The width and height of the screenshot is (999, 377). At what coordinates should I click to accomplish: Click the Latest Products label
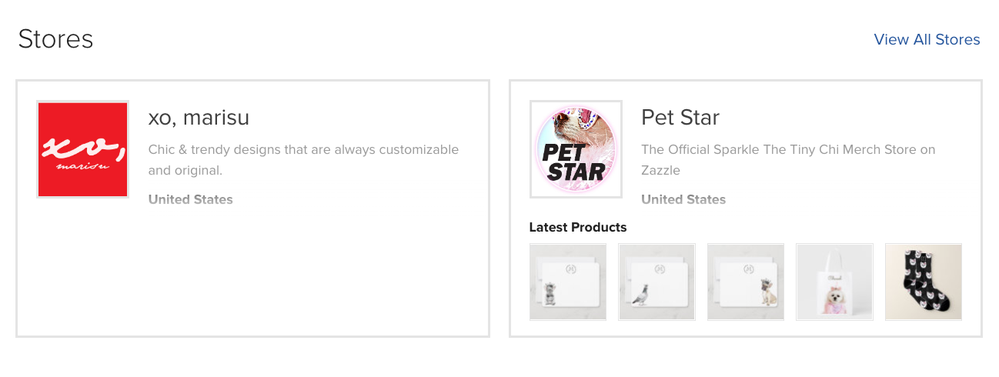[578, 227]
